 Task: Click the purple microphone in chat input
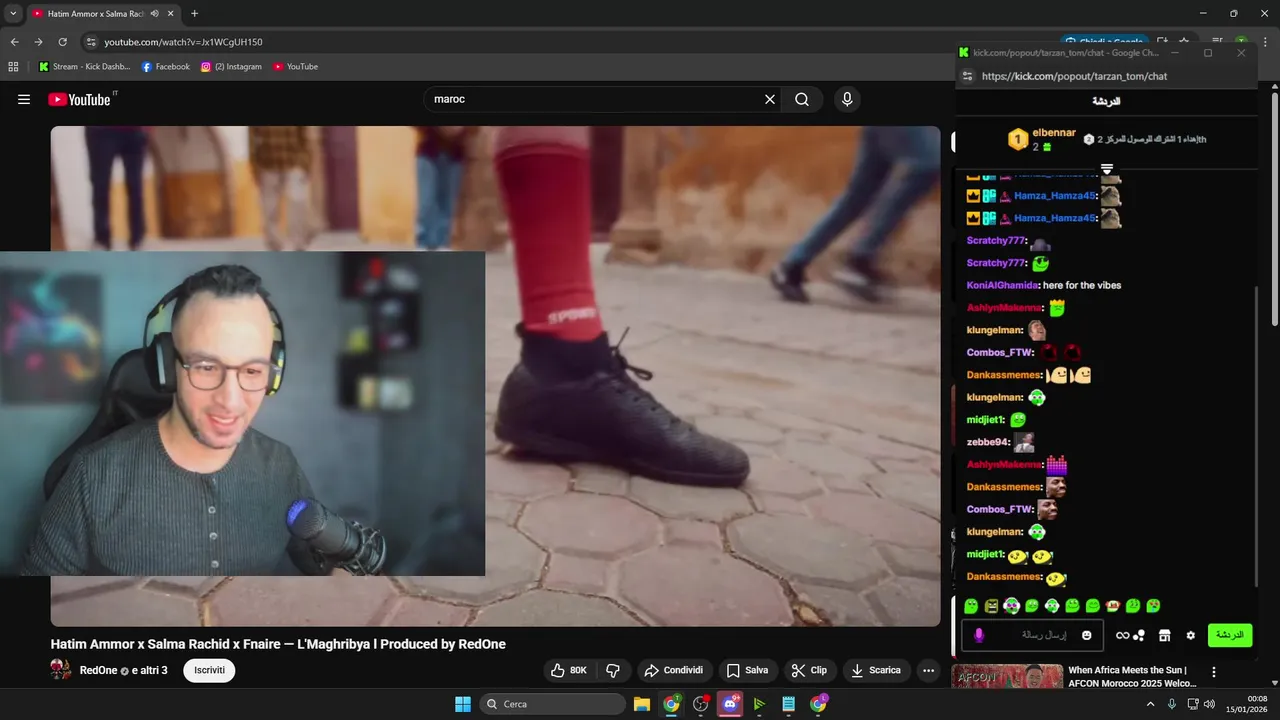click(979, 635)
